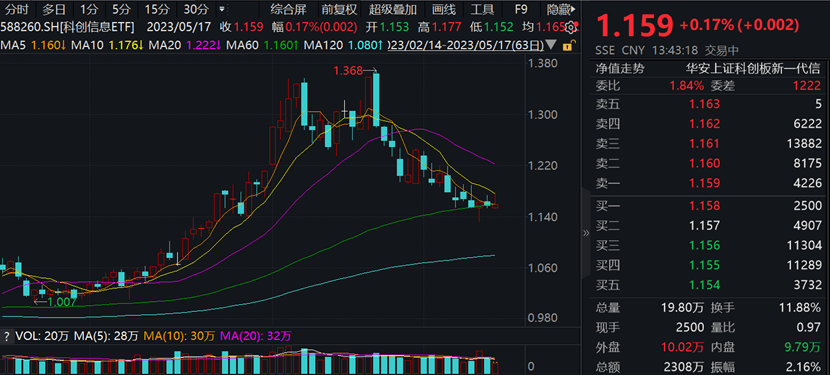Image resolution: width=830 pixels, height=375 pixels.
Task: Open the 前复权 adjustment option
Action: pyautogui.click(x=340, y=9)
